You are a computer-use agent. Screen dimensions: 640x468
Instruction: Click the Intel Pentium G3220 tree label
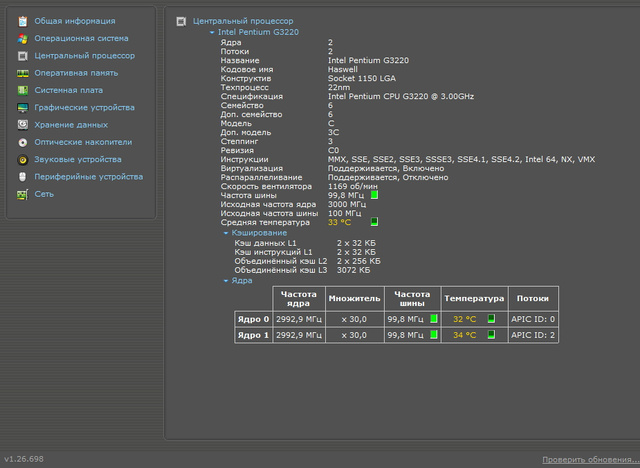point(258,32)
